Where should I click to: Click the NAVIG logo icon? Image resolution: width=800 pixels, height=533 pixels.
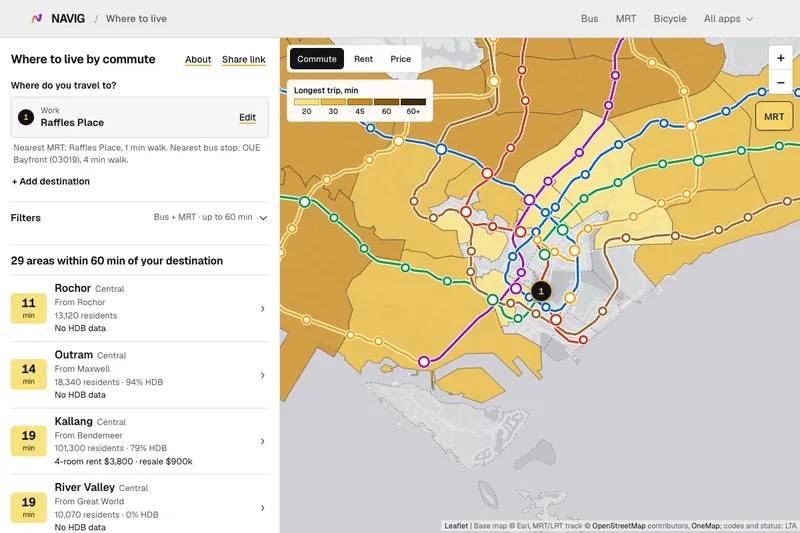[36, 19]
